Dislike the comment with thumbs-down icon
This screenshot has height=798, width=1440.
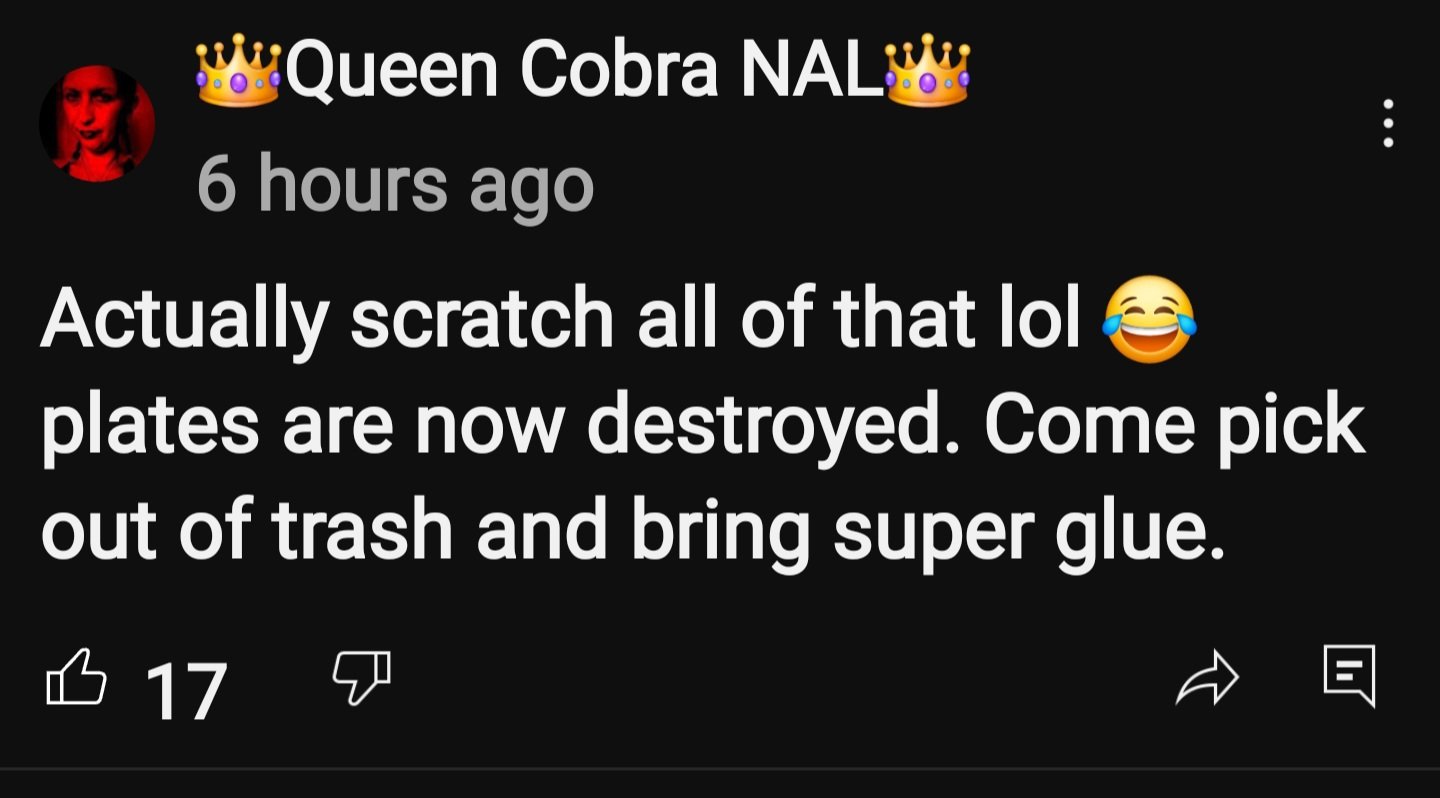(x=360, y=678)
